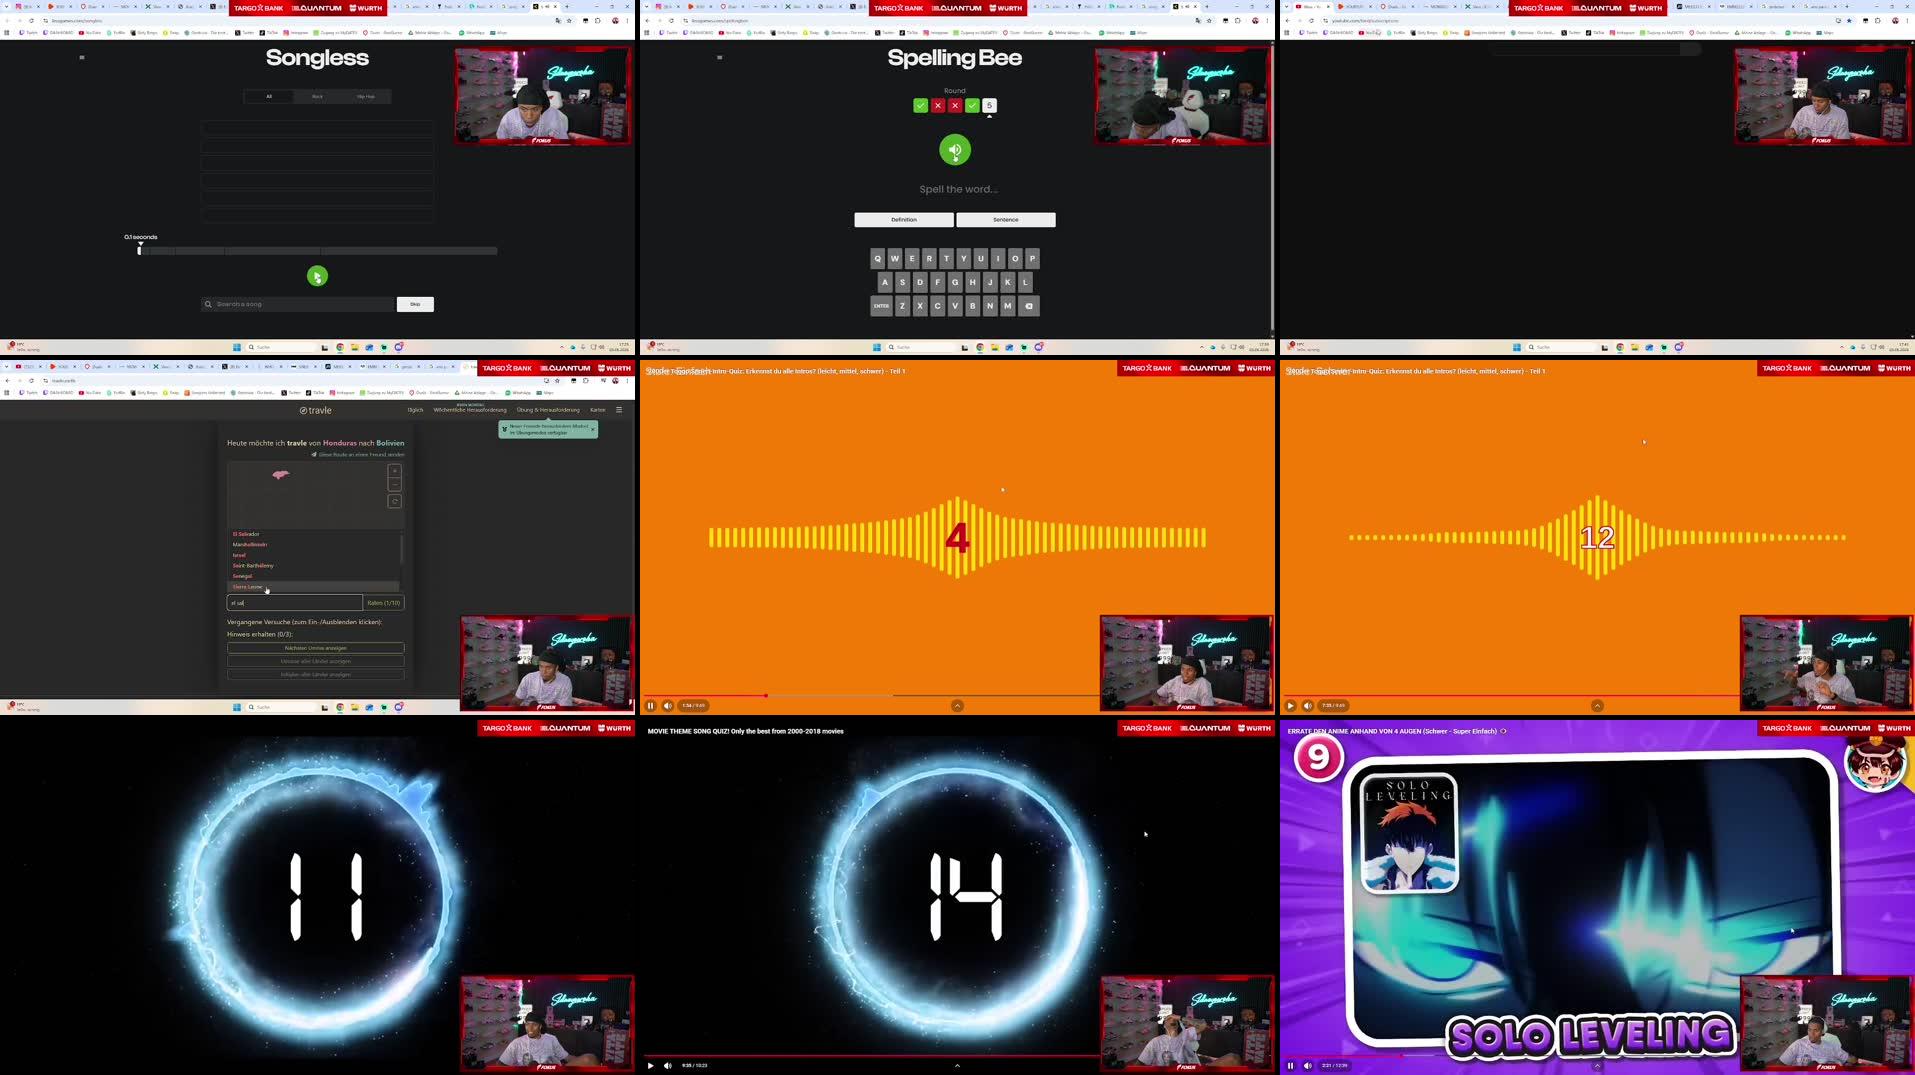Tap the M key on Spelling Bee keyboard

click(1007, 306)
